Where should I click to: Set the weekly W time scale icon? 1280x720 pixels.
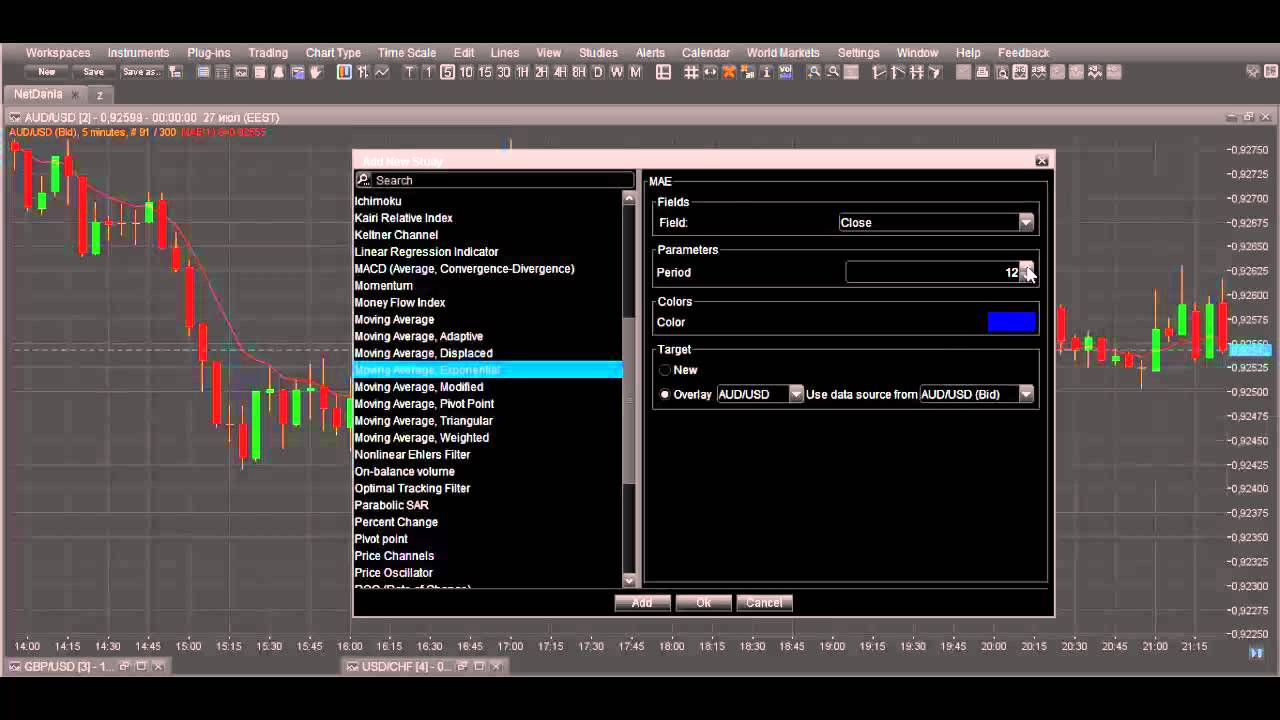pyautogui.click(x=617, y=72)
